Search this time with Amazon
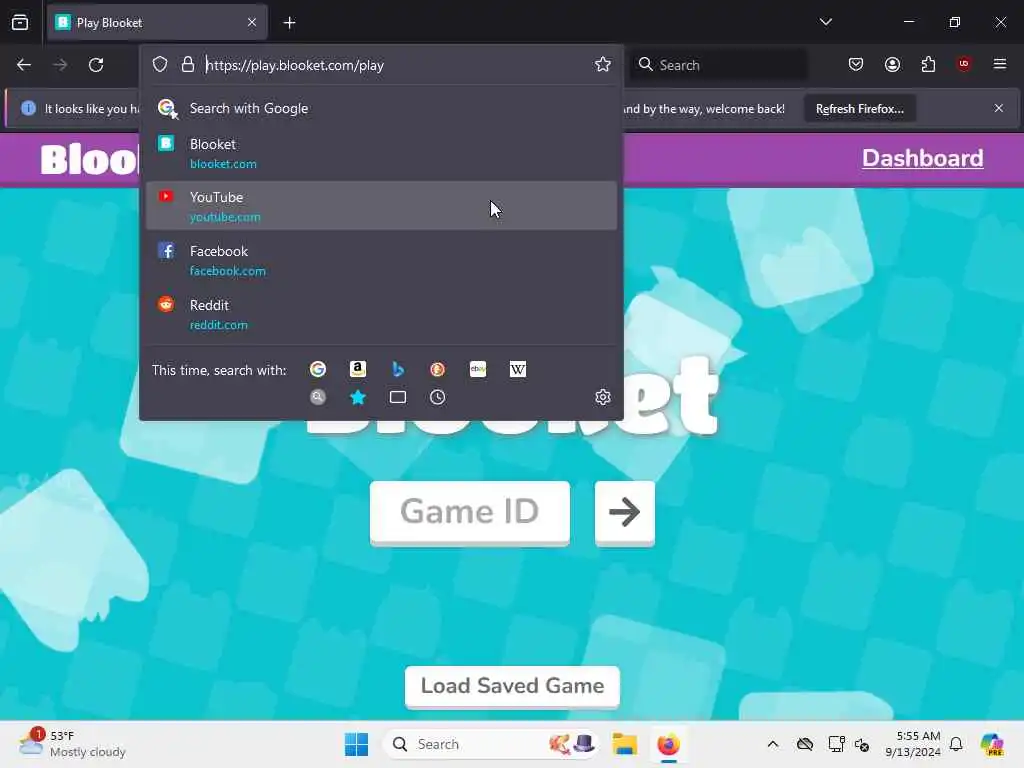This screenshot has height=768, width=1024. pos(358,370)
